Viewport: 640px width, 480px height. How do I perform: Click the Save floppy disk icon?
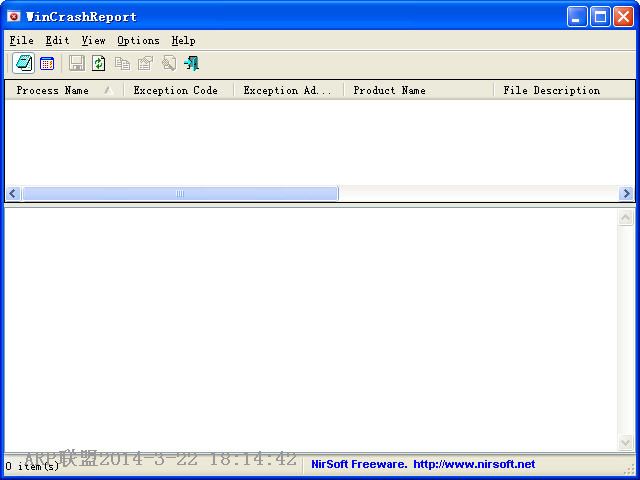pyautogui.click(x=77, y=63)
